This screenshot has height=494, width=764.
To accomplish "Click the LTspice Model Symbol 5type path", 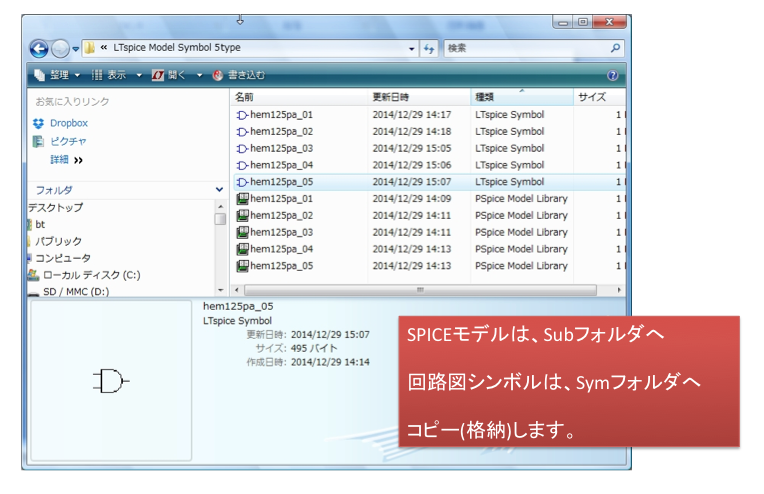I will click(x=177, y=48).
